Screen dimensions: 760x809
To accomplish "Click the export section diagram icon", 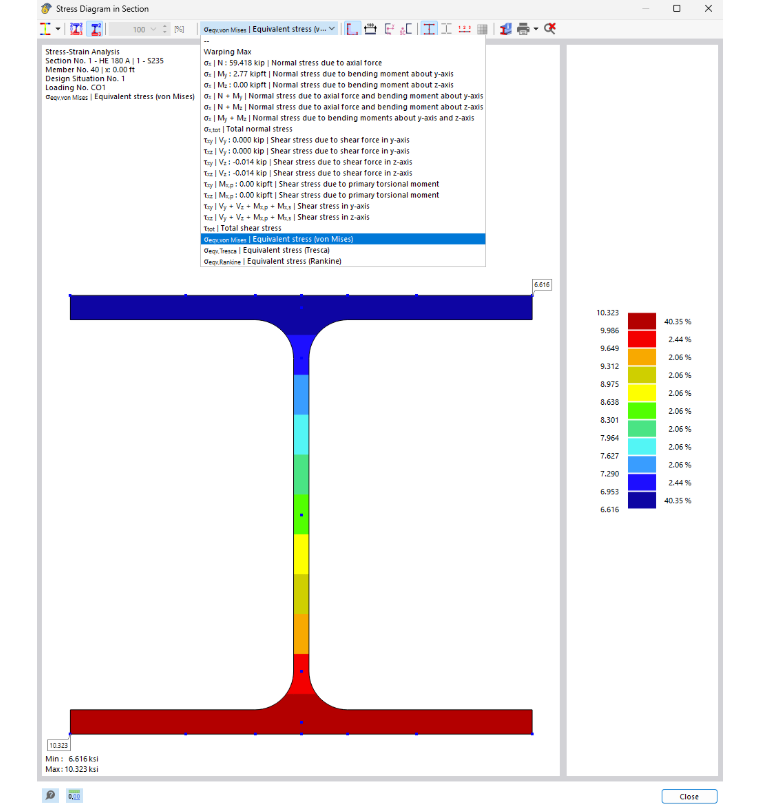I will pos(506,29).
